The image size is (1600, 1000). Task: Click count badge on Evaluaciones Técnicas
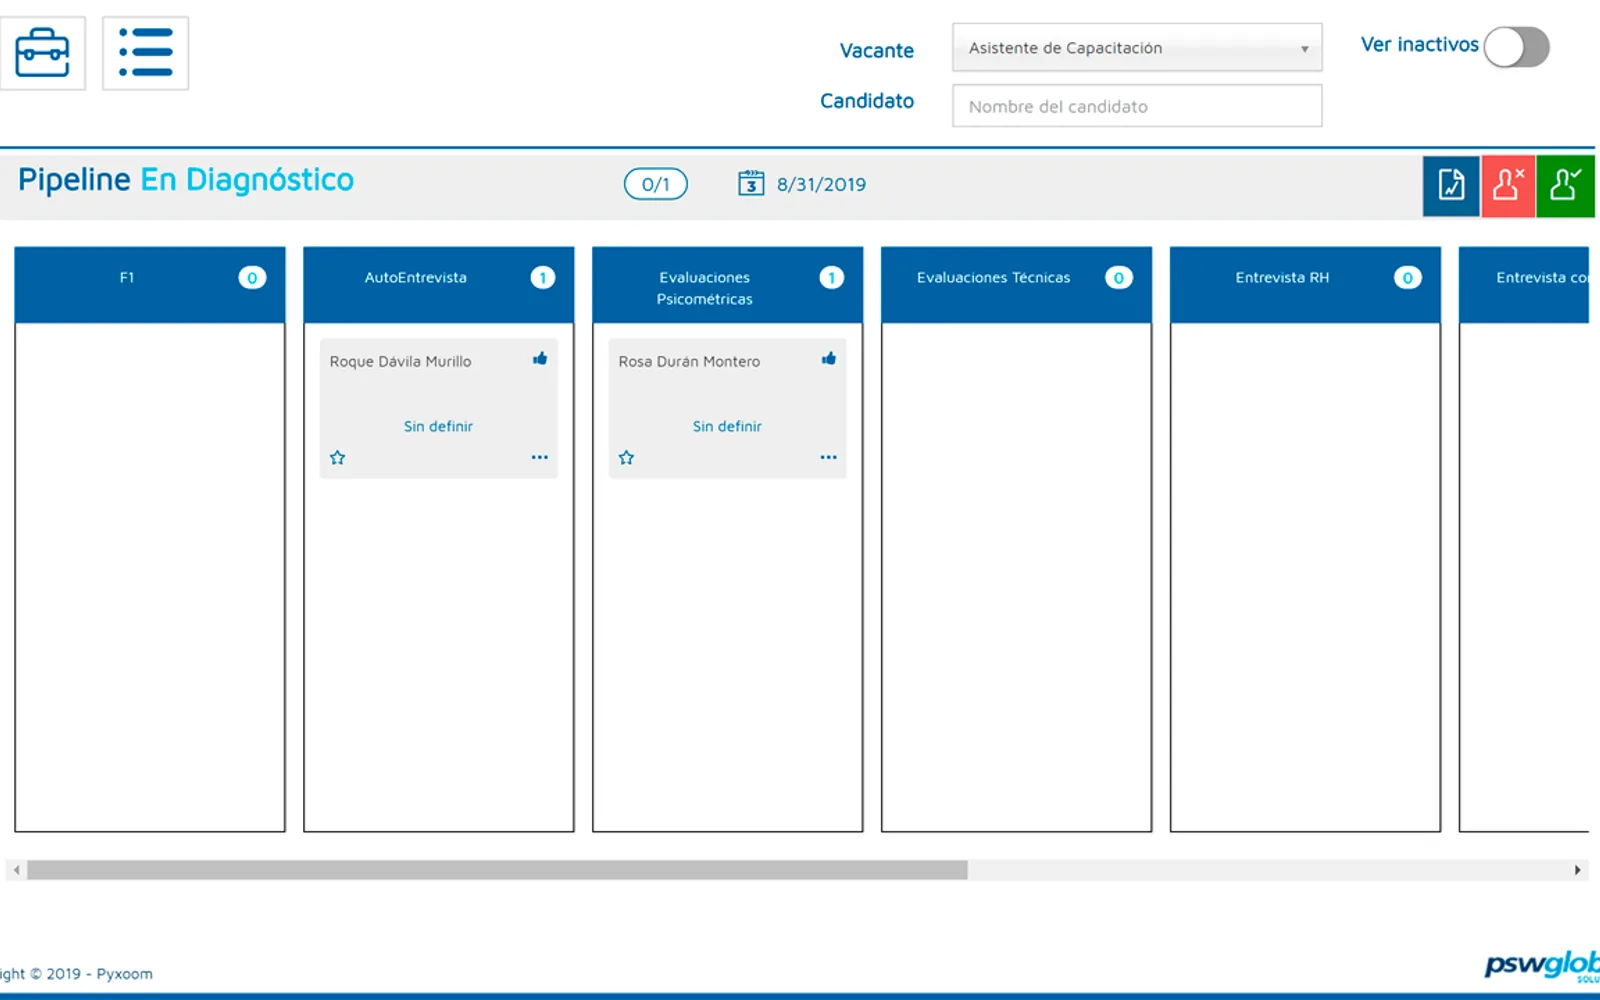(1119, 278)
